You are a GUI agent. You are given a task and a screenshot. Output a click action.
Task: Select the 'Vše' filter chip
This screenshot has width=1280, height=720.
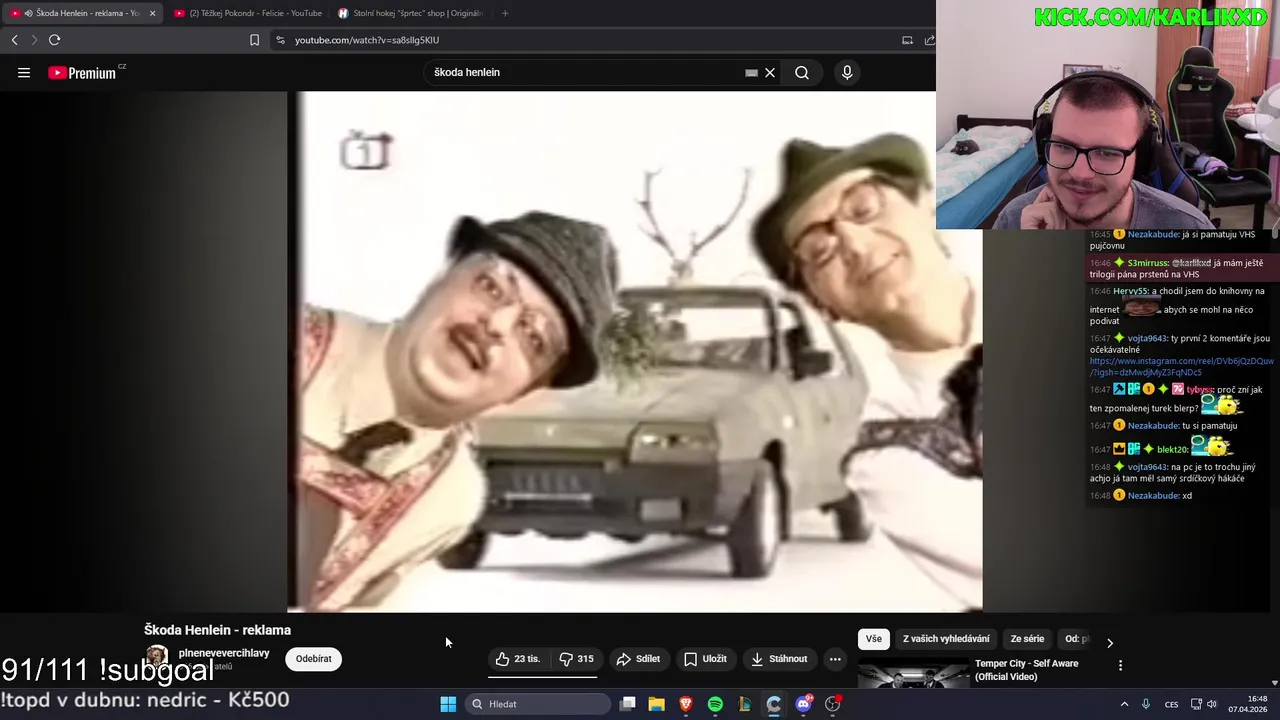tap(874, 639)
